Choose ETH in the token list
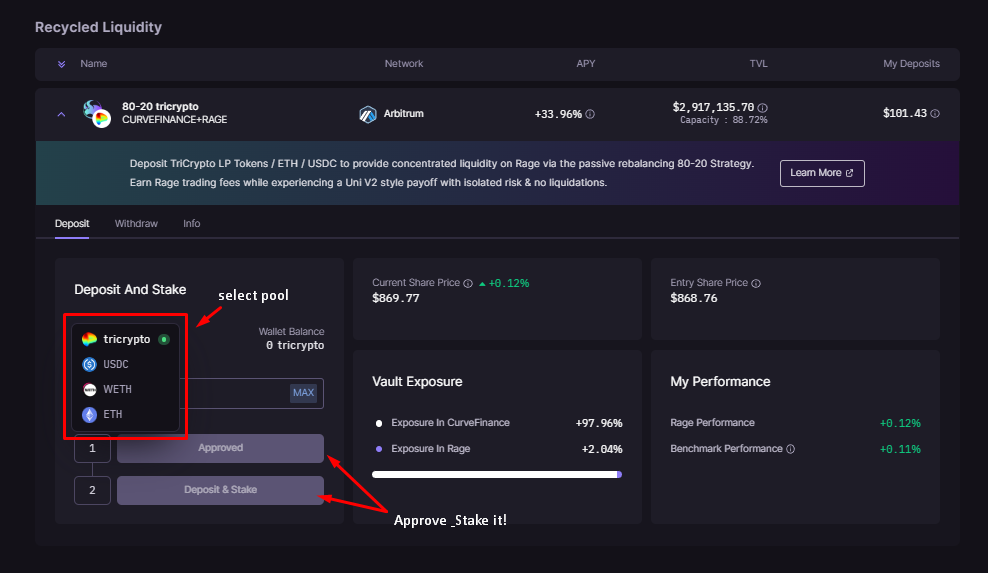The width and height of the screenshot is (988, 573). (x=125, y=414)
